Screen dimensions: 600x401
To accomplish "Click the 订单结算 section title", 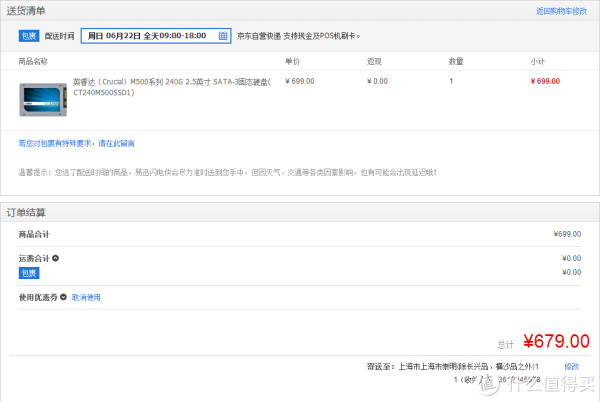I will click(26, 213).
